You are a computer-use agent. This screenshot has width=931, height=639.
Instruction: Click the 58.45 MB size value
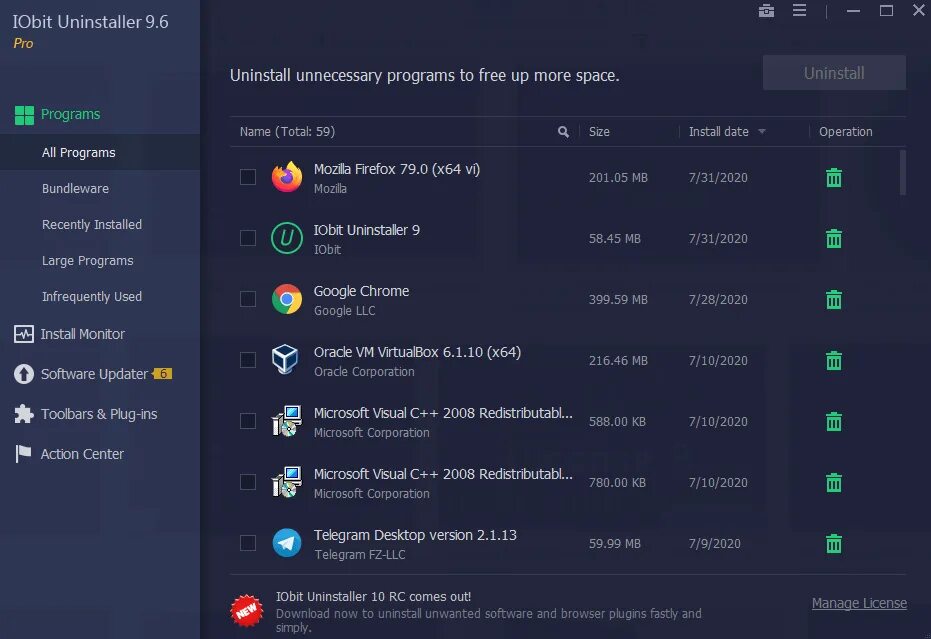tap(615, 239)
